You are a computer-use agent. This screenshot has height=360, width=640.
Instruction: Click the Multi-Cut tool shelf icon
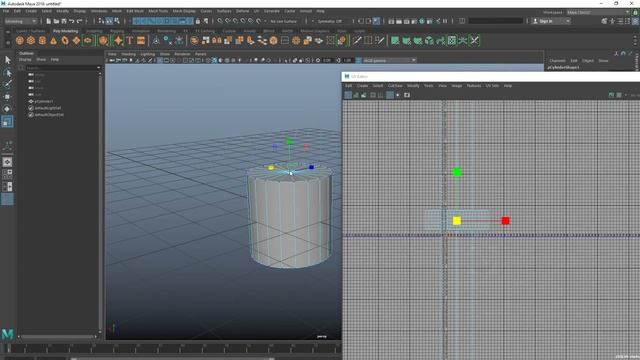357,40
